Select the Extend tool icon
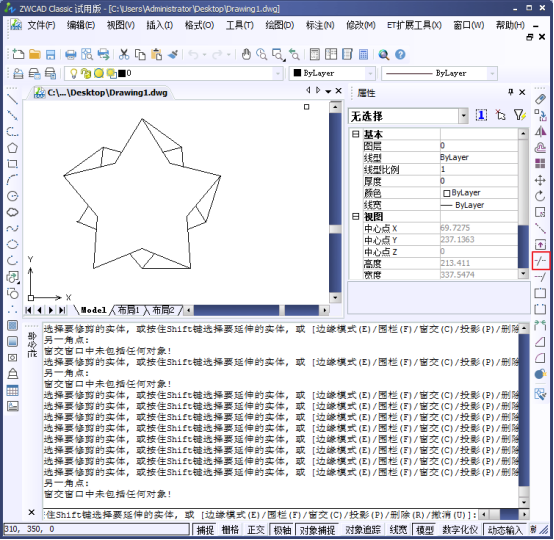Screen dimensions: 554x540 click(540, 277)
